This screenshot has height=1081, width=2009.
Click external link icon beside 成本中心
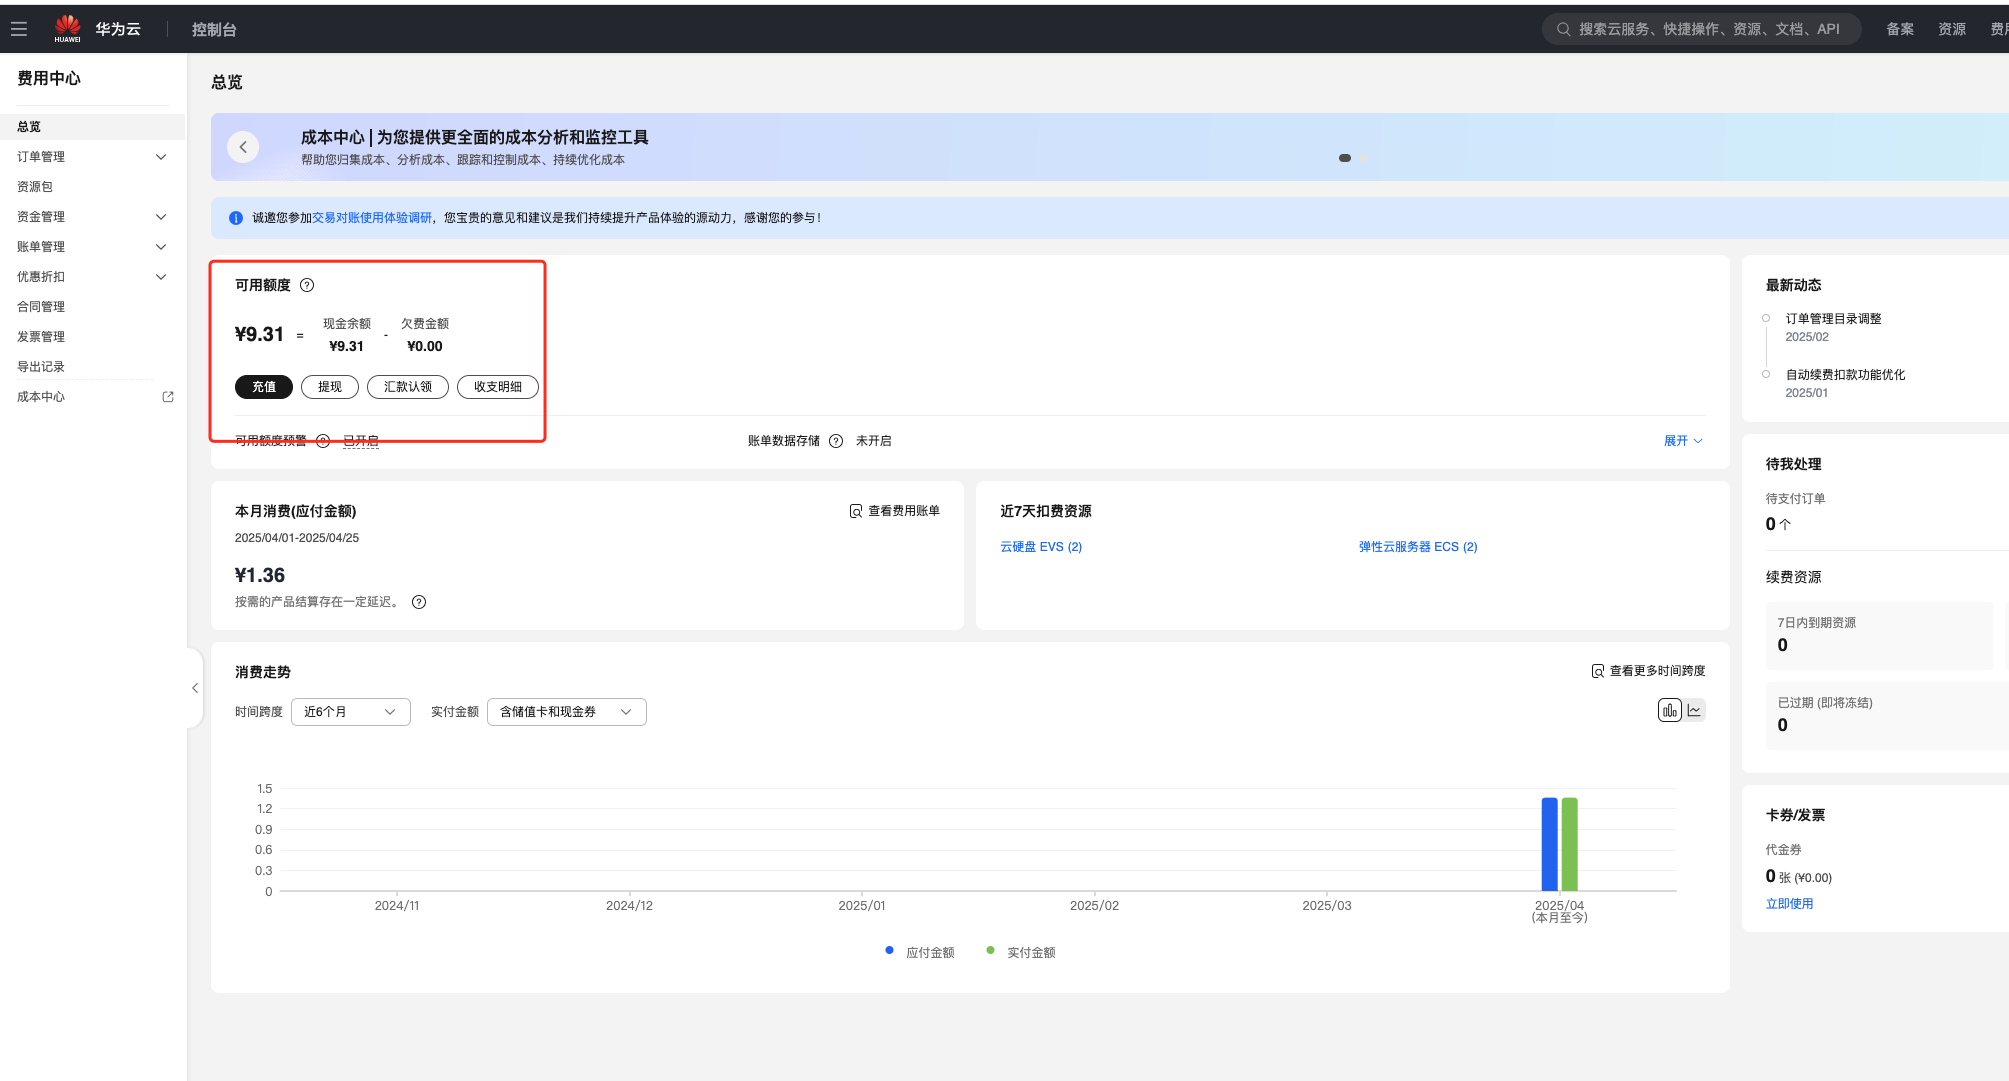click(168, 397)
